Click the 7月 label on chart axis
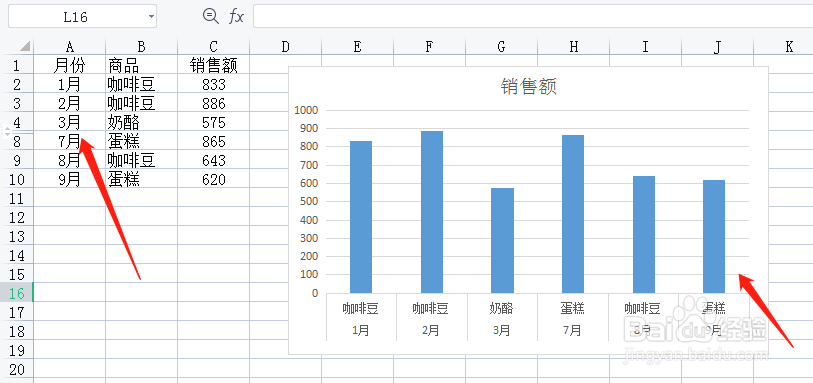The image size is (813, 383). point(572,330)
